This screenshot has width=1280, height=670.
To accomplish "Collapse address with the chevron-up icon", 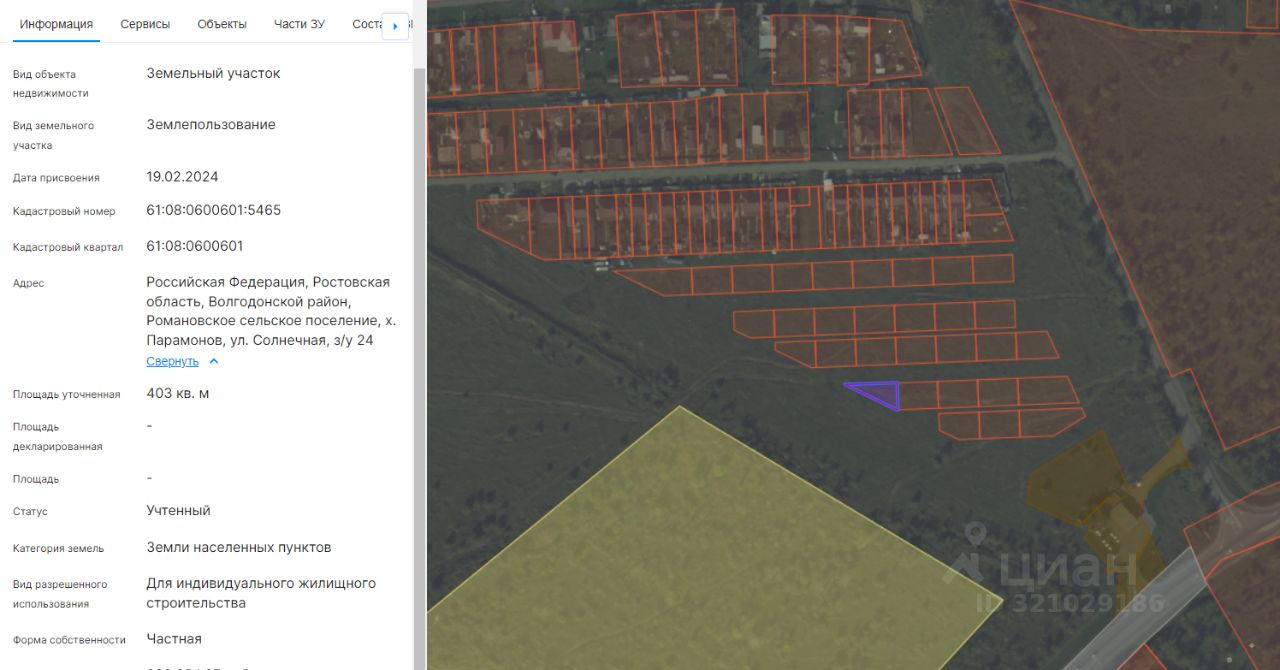I will [213, 361].
